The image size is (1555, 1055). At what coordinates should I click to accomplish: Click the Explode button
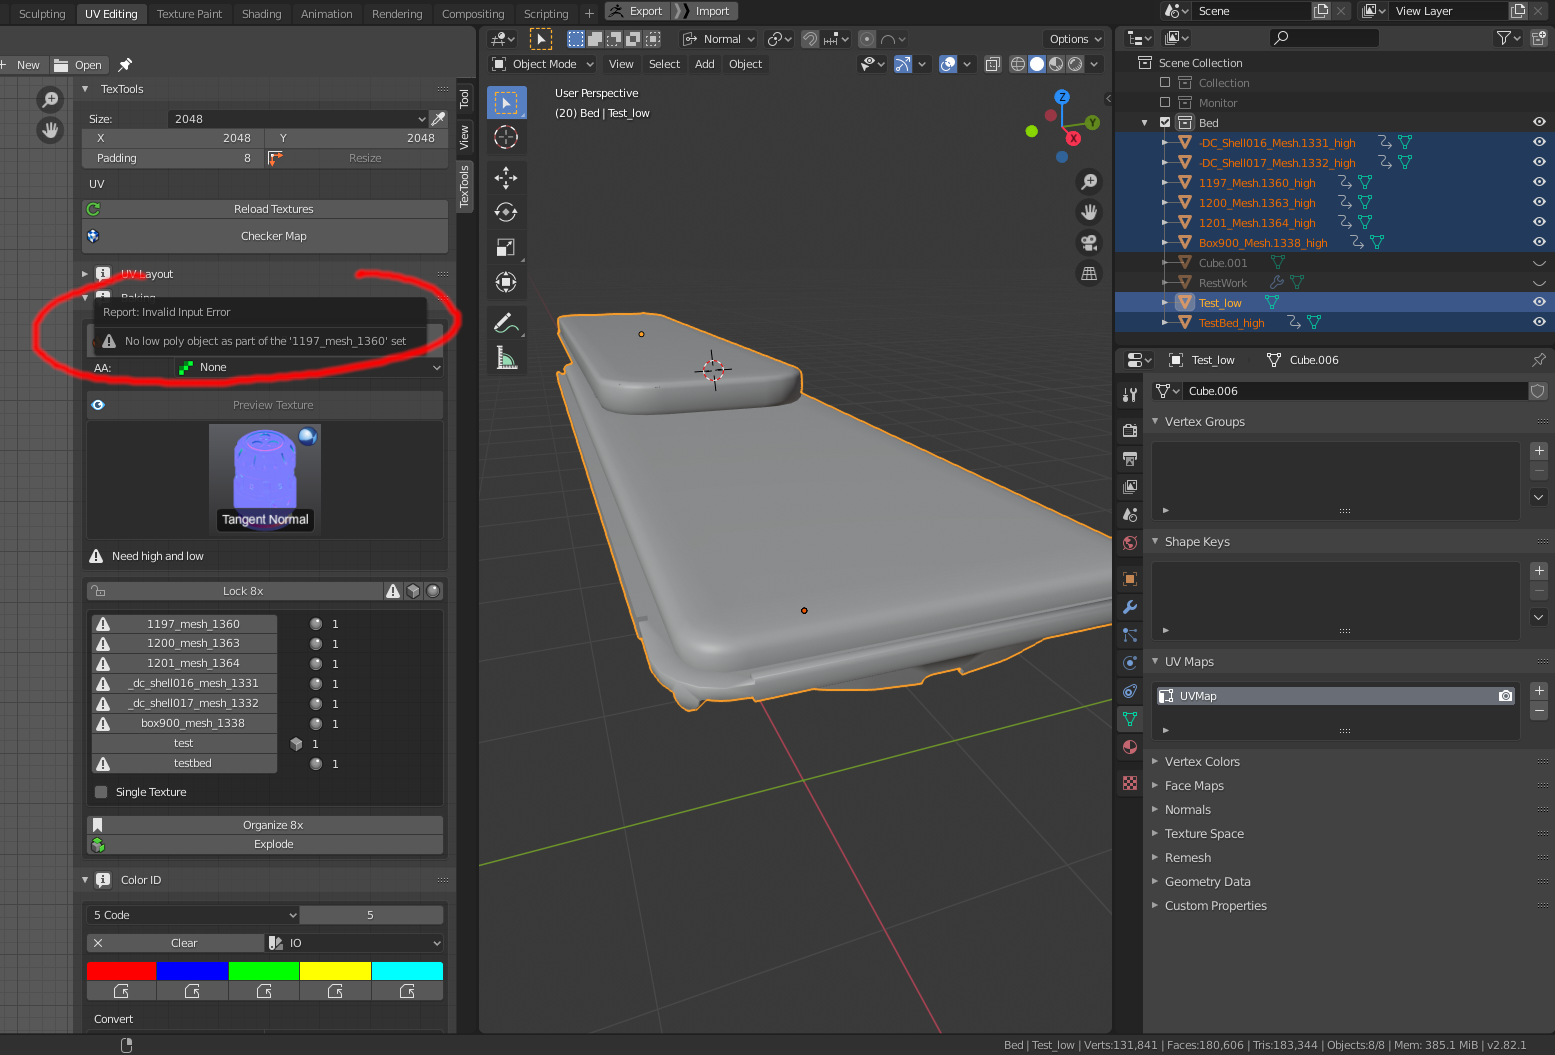pyautogui.click(x=265, y=844)
